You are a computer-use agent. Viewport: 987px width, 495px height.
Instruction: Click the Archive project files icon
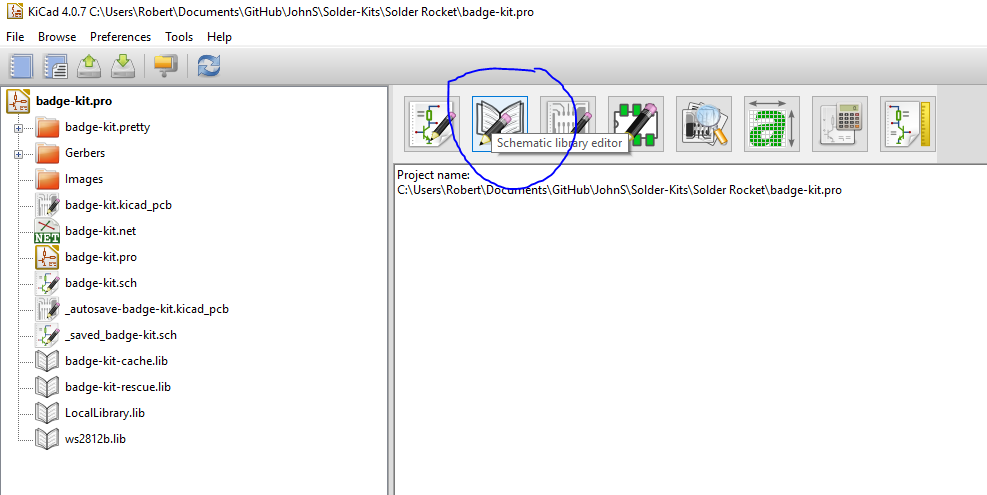point(166,65)
